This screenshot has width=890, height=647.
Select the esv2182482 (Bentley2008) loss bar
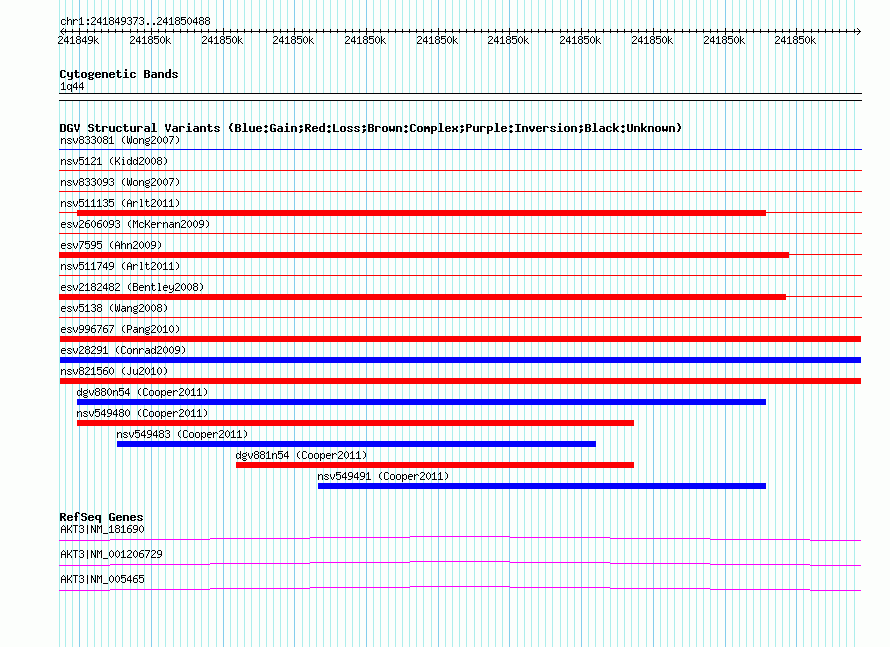(x=423, y=297)
